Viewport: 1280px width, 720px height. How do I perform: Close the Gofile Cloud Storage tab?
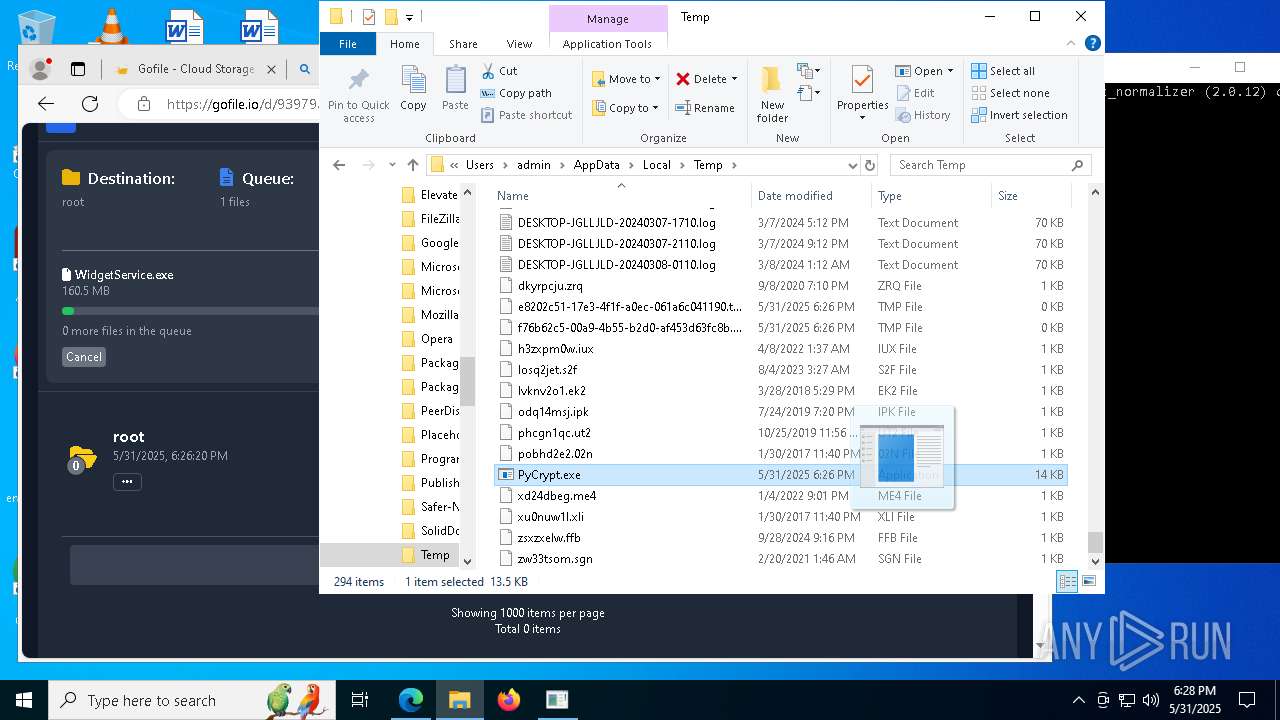[272, 69]
